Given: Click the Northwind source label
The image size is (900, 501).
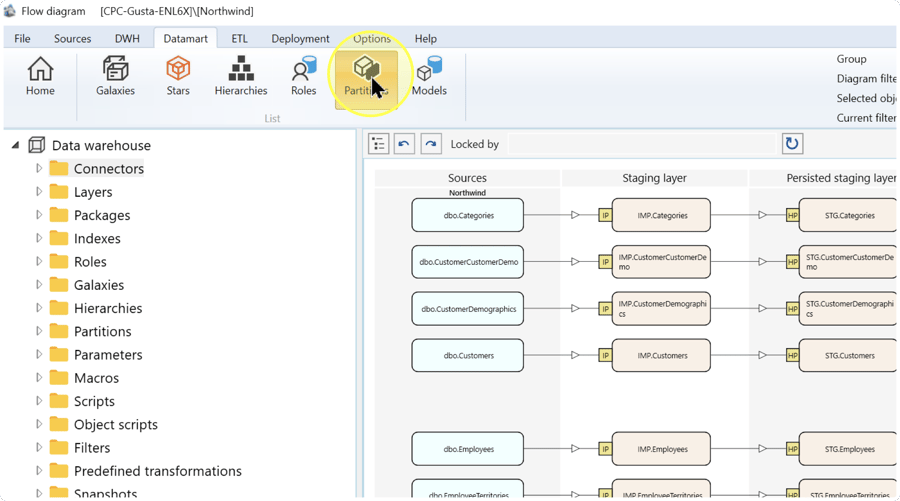Looking at the screenshot, I should click(x=467, y=193).
